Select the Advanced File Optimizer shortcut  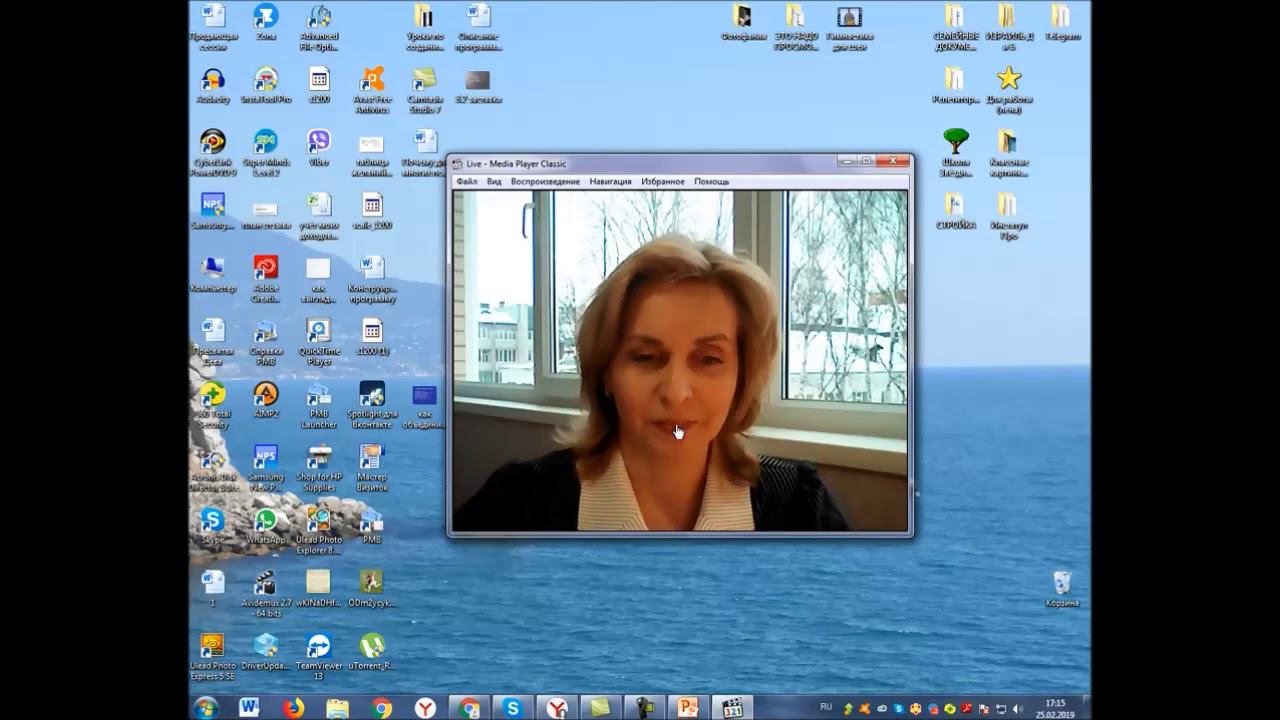click(319, 27)
